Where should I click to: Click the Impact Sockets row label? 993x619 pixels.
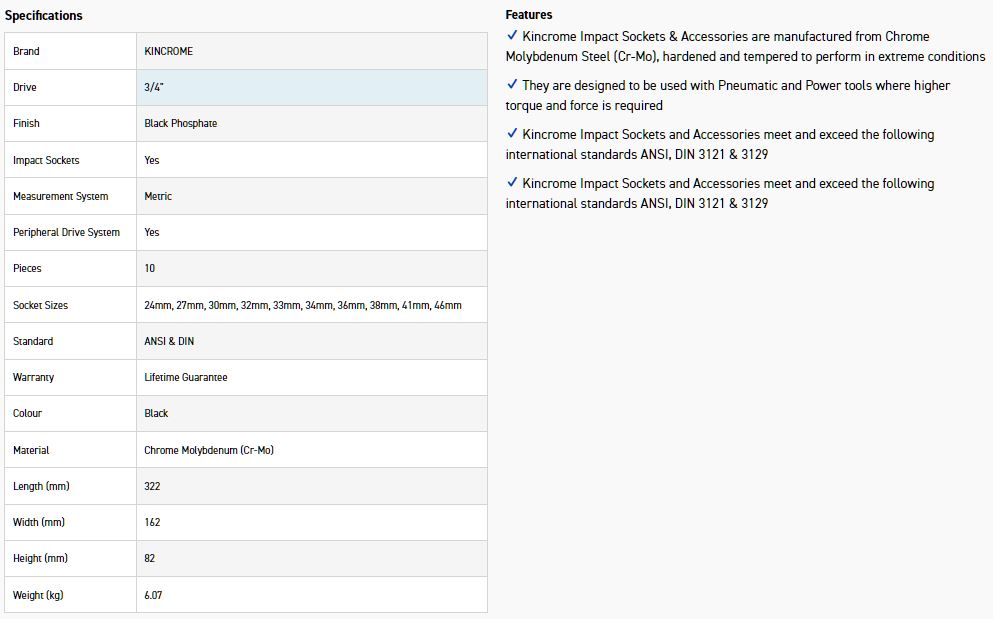46,160
